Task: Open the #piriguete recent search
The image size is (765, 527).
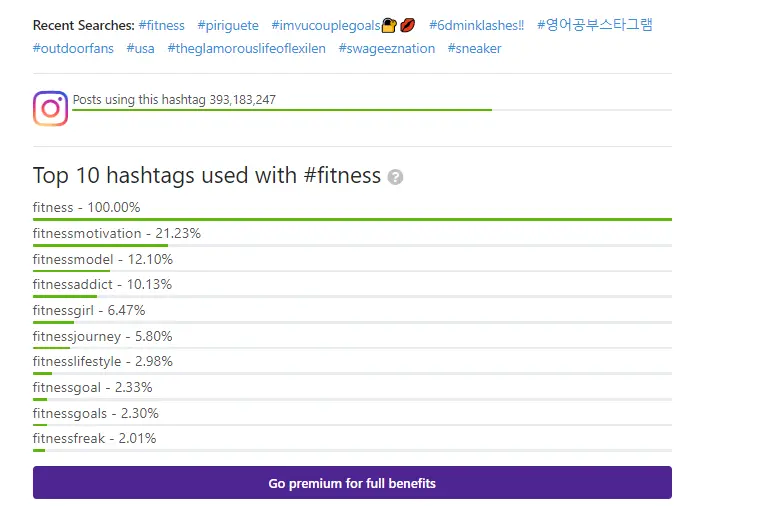Action: (x=228, y=25)
